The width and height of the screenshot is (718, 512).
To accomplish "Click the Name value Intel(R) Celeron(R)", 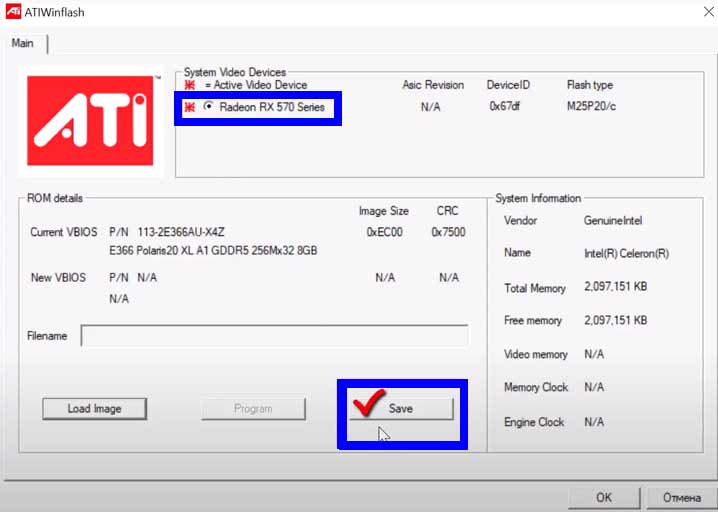I will (626, 254).
